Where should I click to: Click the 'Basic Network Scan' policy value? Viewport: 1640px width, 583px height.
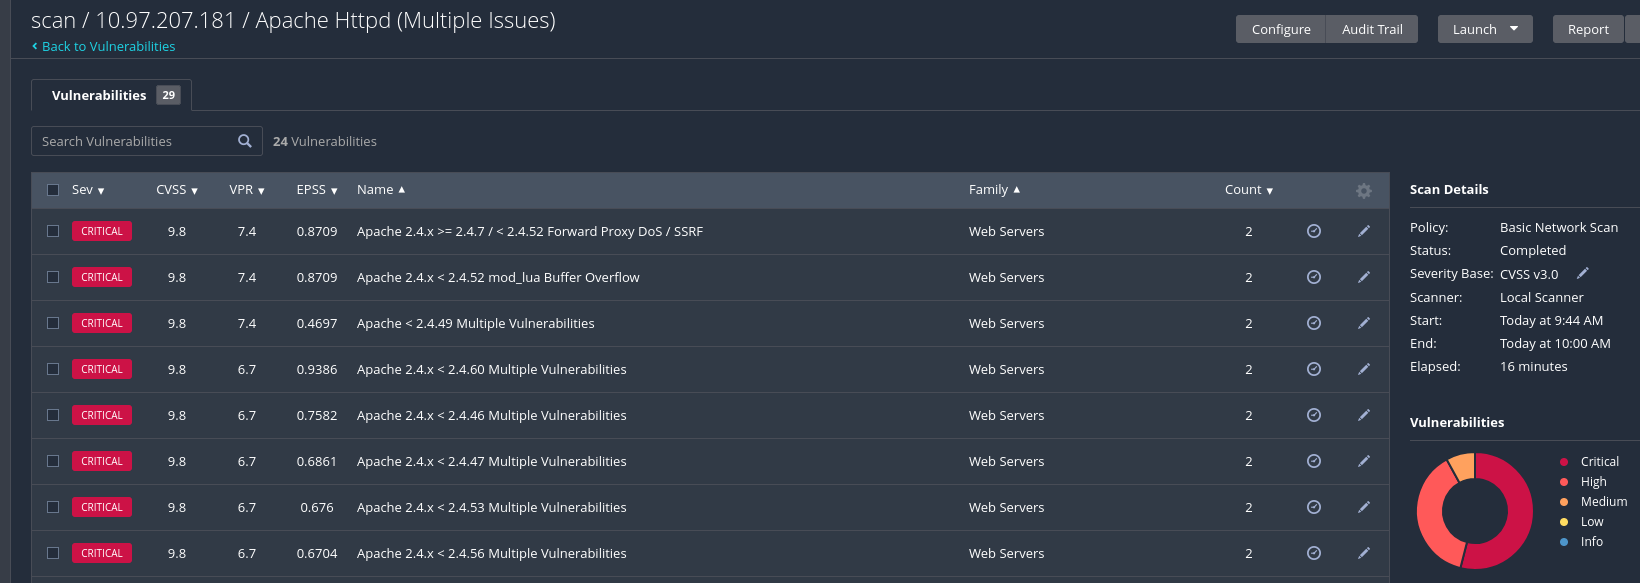point(1559,227)
